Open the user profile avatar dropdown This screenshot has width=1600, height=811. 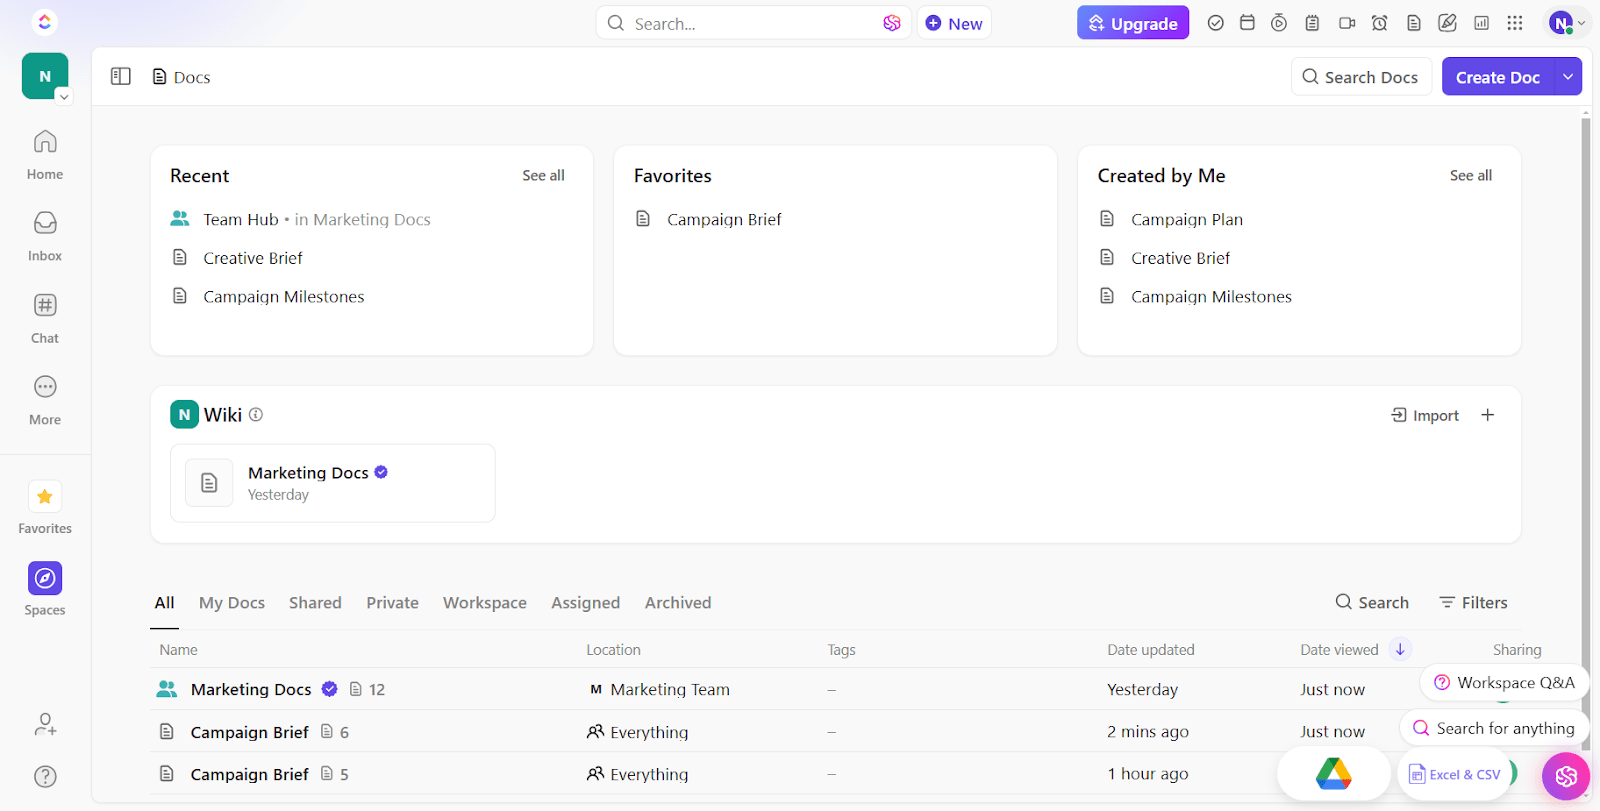click(x=1565, y=23)
